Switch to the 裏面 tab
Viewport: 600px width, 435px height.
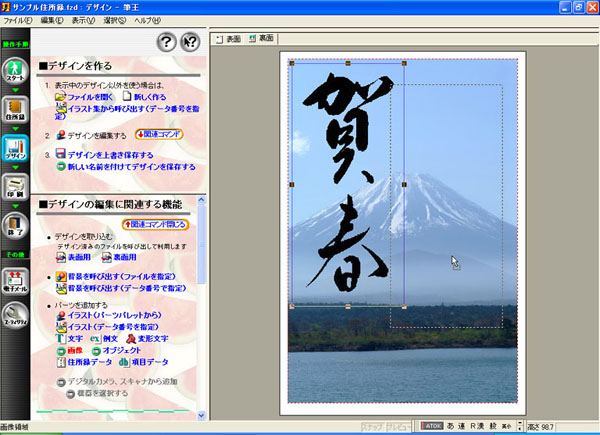[263, 40]
